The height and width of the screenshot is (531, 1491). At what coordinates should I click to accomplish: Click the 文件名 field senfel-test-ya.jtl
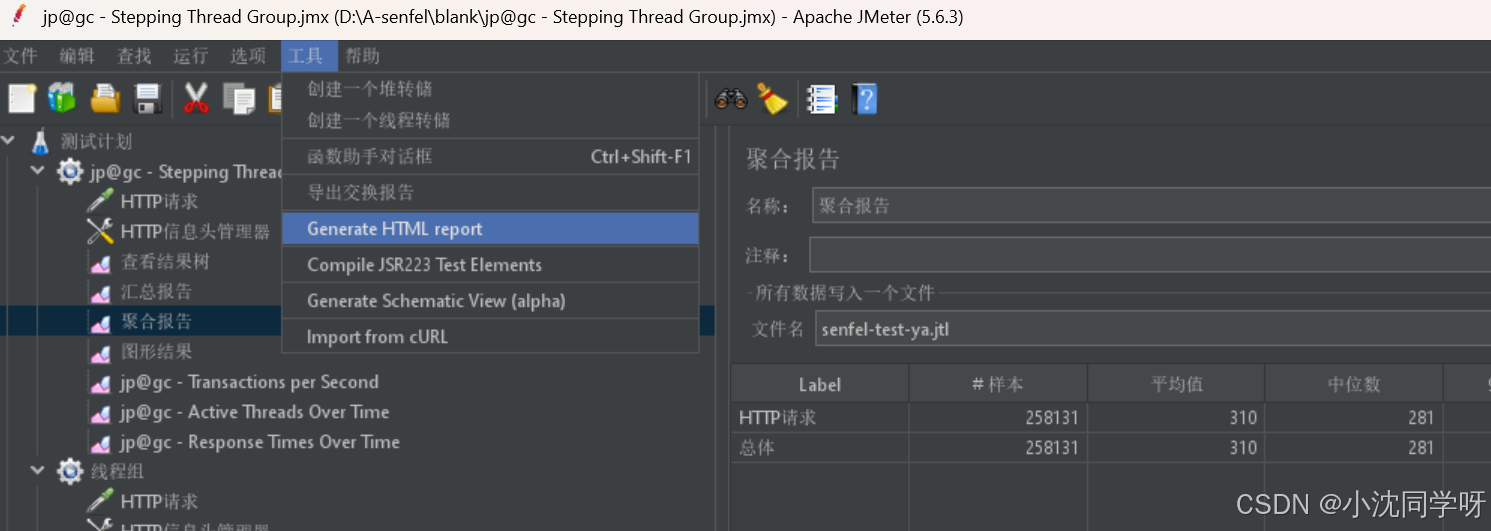point(1153,329)
